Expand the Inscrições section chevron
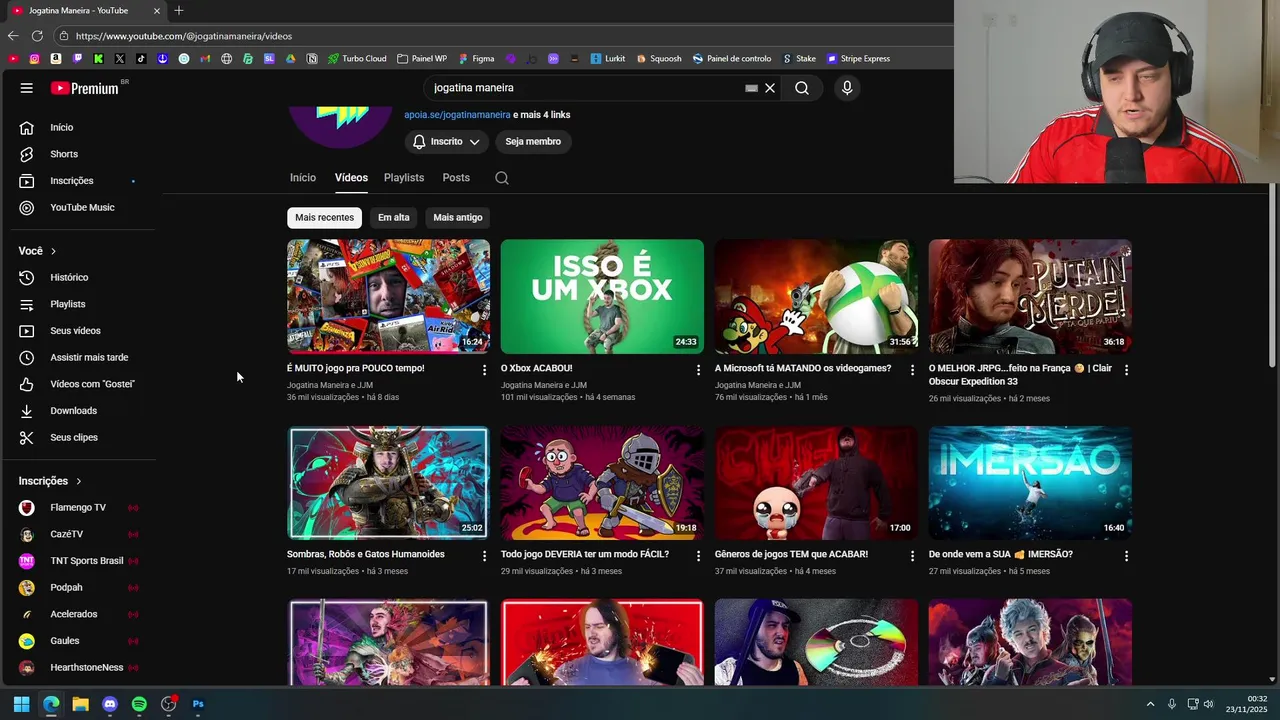Image resolution: width=1280 pixels, height=720 pixels. pyautogui.click(x=79, y=481)
